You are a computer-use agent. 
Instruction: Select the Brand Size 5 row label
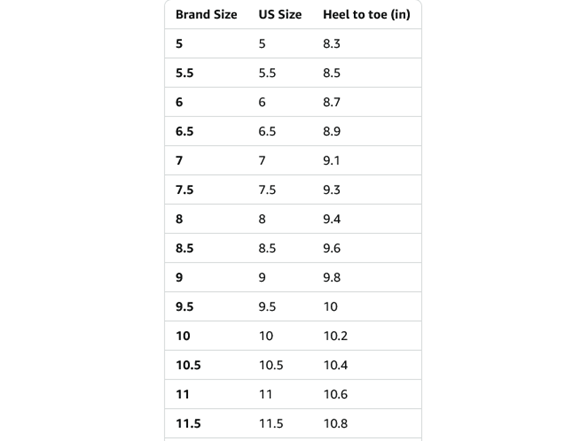click(x=179, y=44)
